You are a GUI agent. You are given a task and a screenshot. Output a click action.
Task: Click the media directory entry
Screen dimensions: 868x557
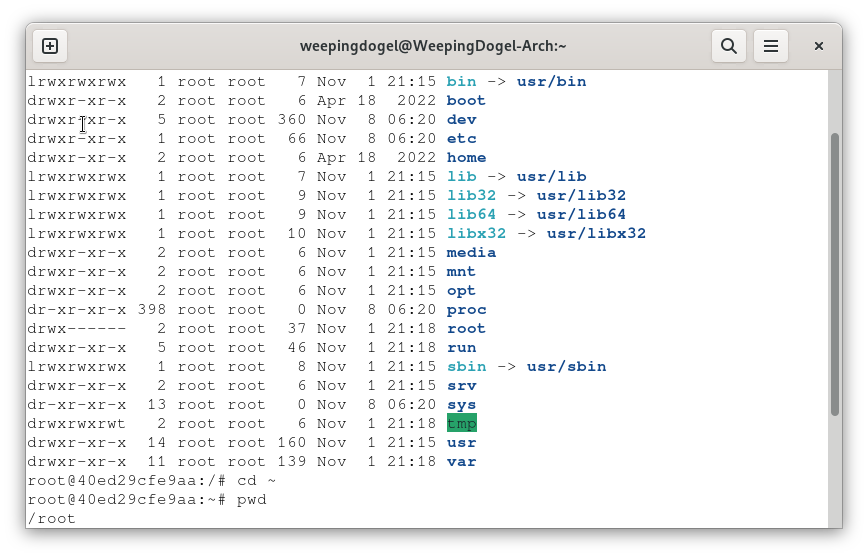tap(471, 253)
